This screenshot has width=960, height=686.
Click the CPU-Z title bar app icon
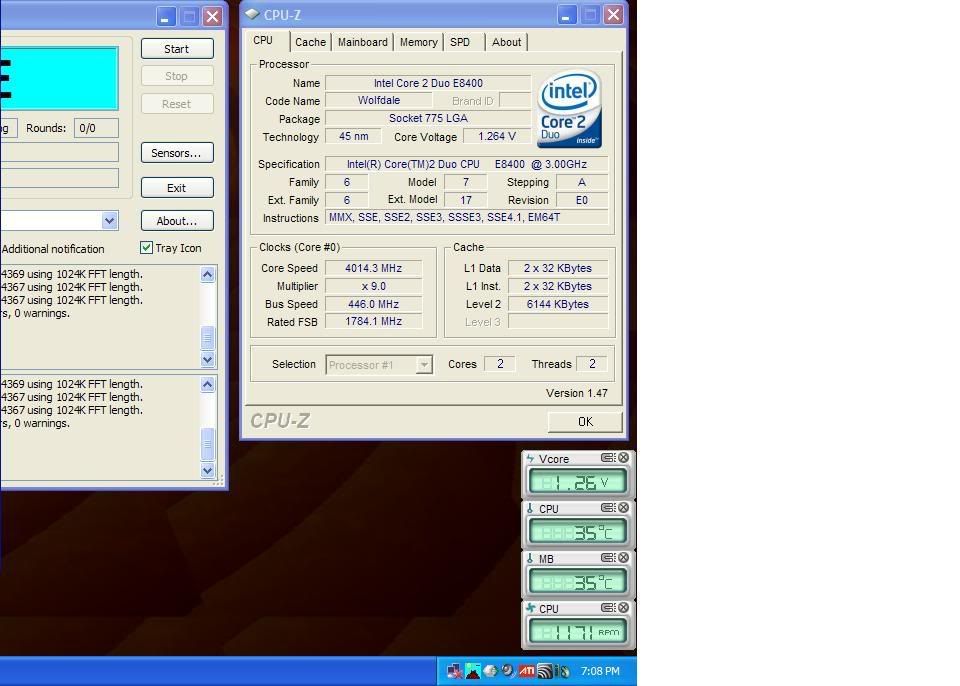coord(252,14)
